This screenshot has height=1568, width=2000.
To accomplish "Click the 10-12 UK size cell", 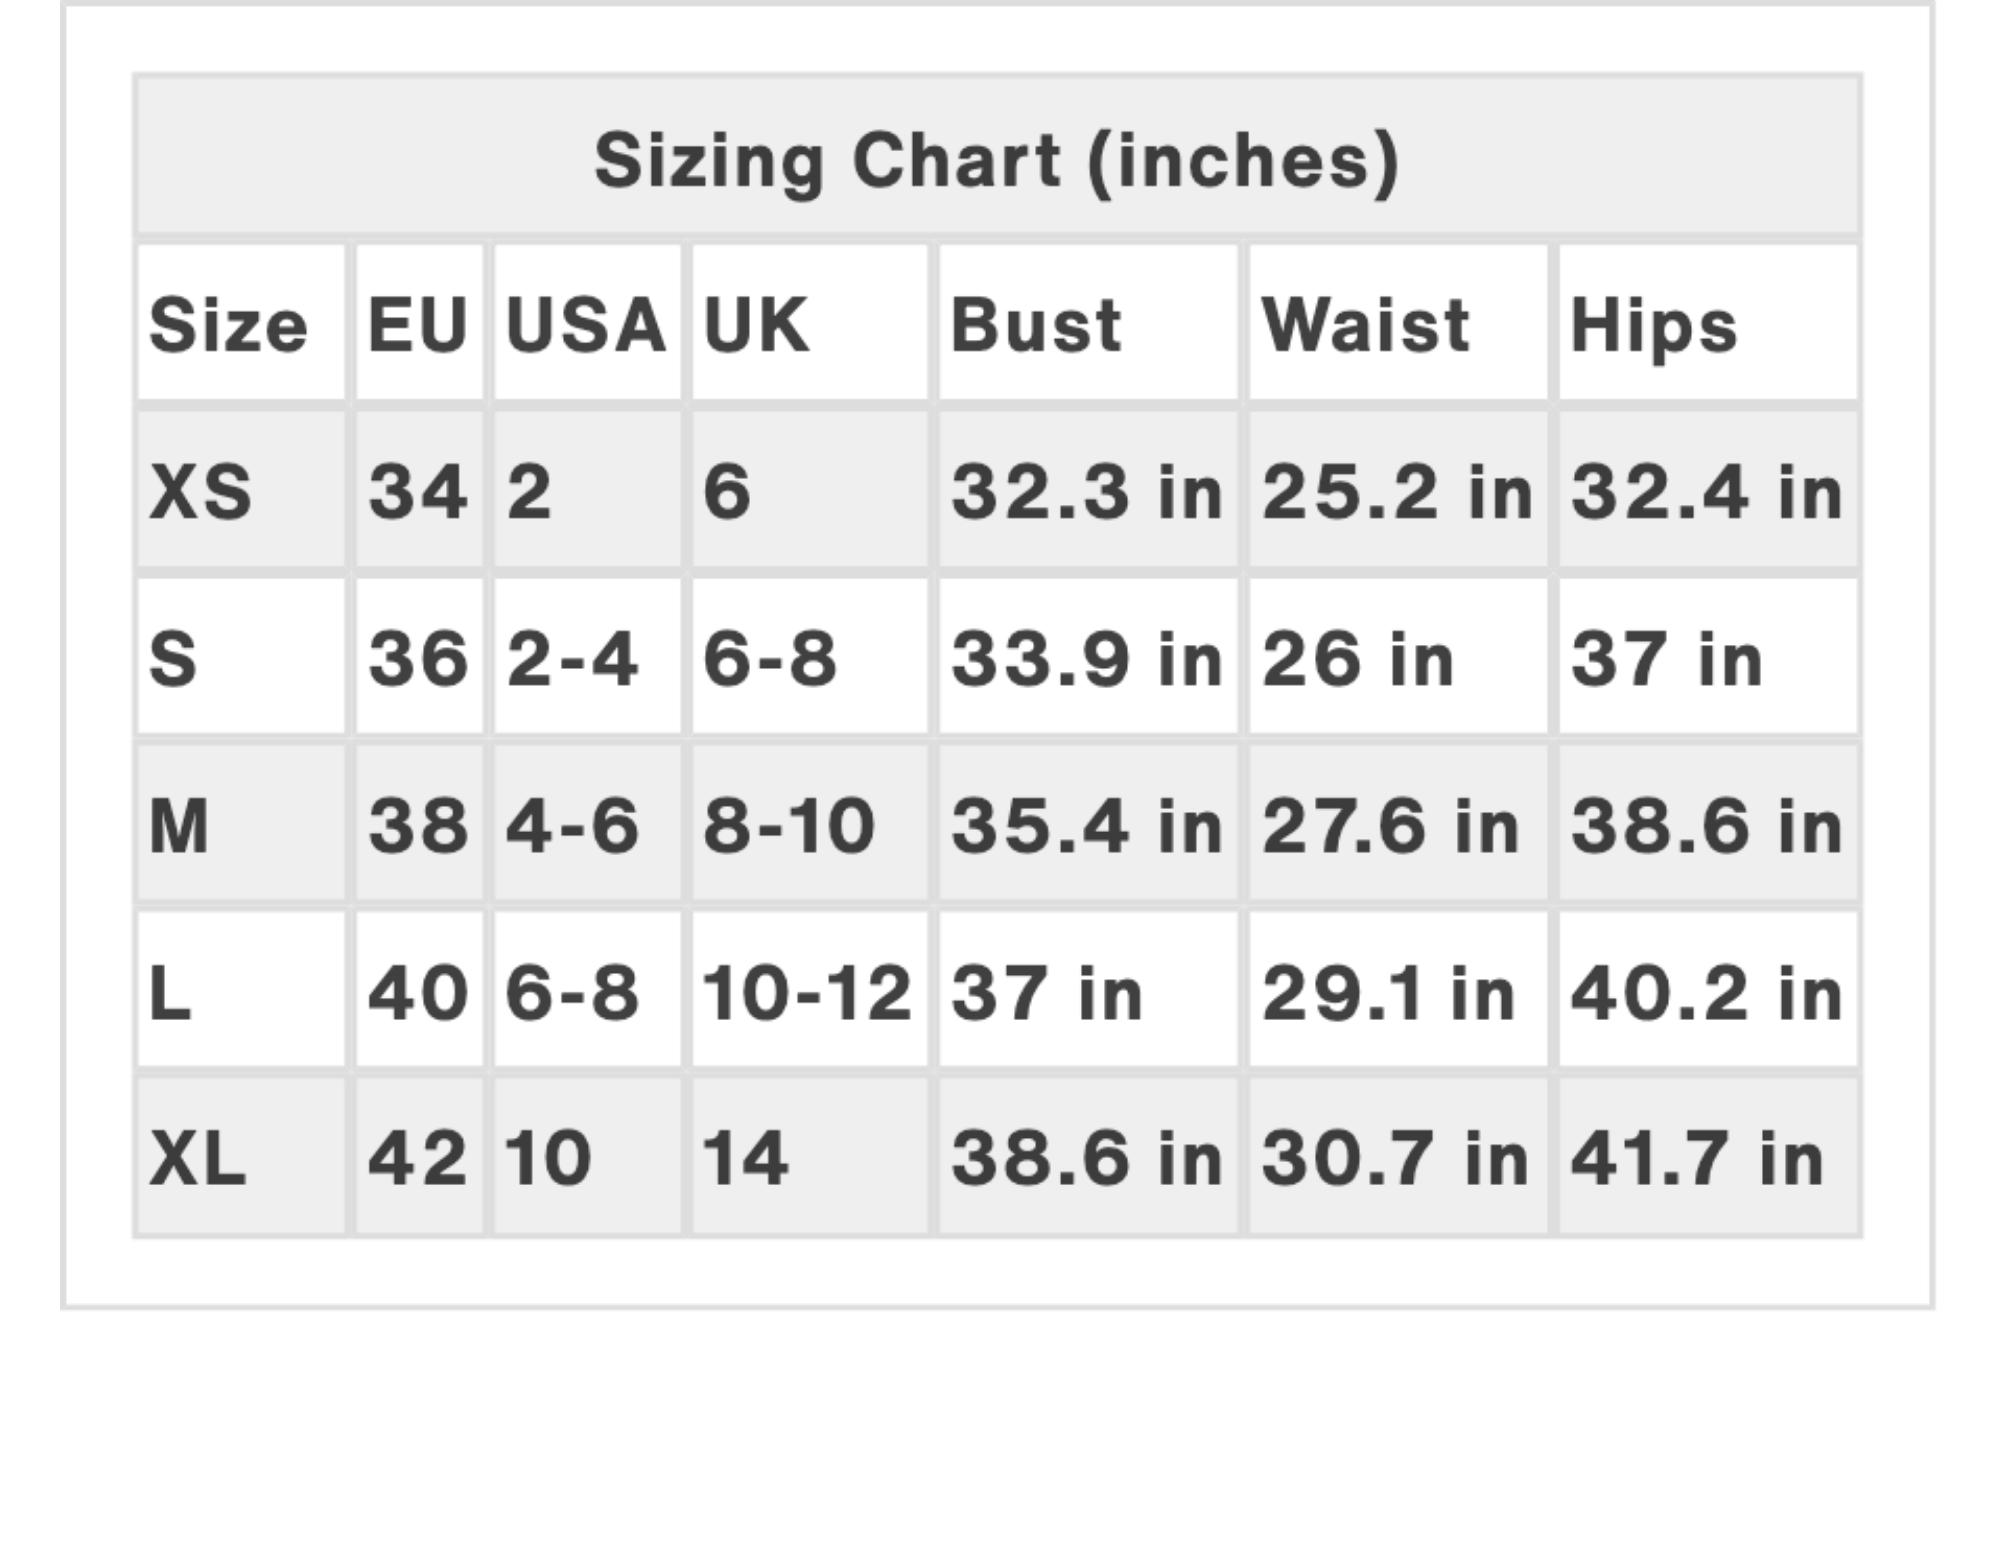I will (807, 993).
